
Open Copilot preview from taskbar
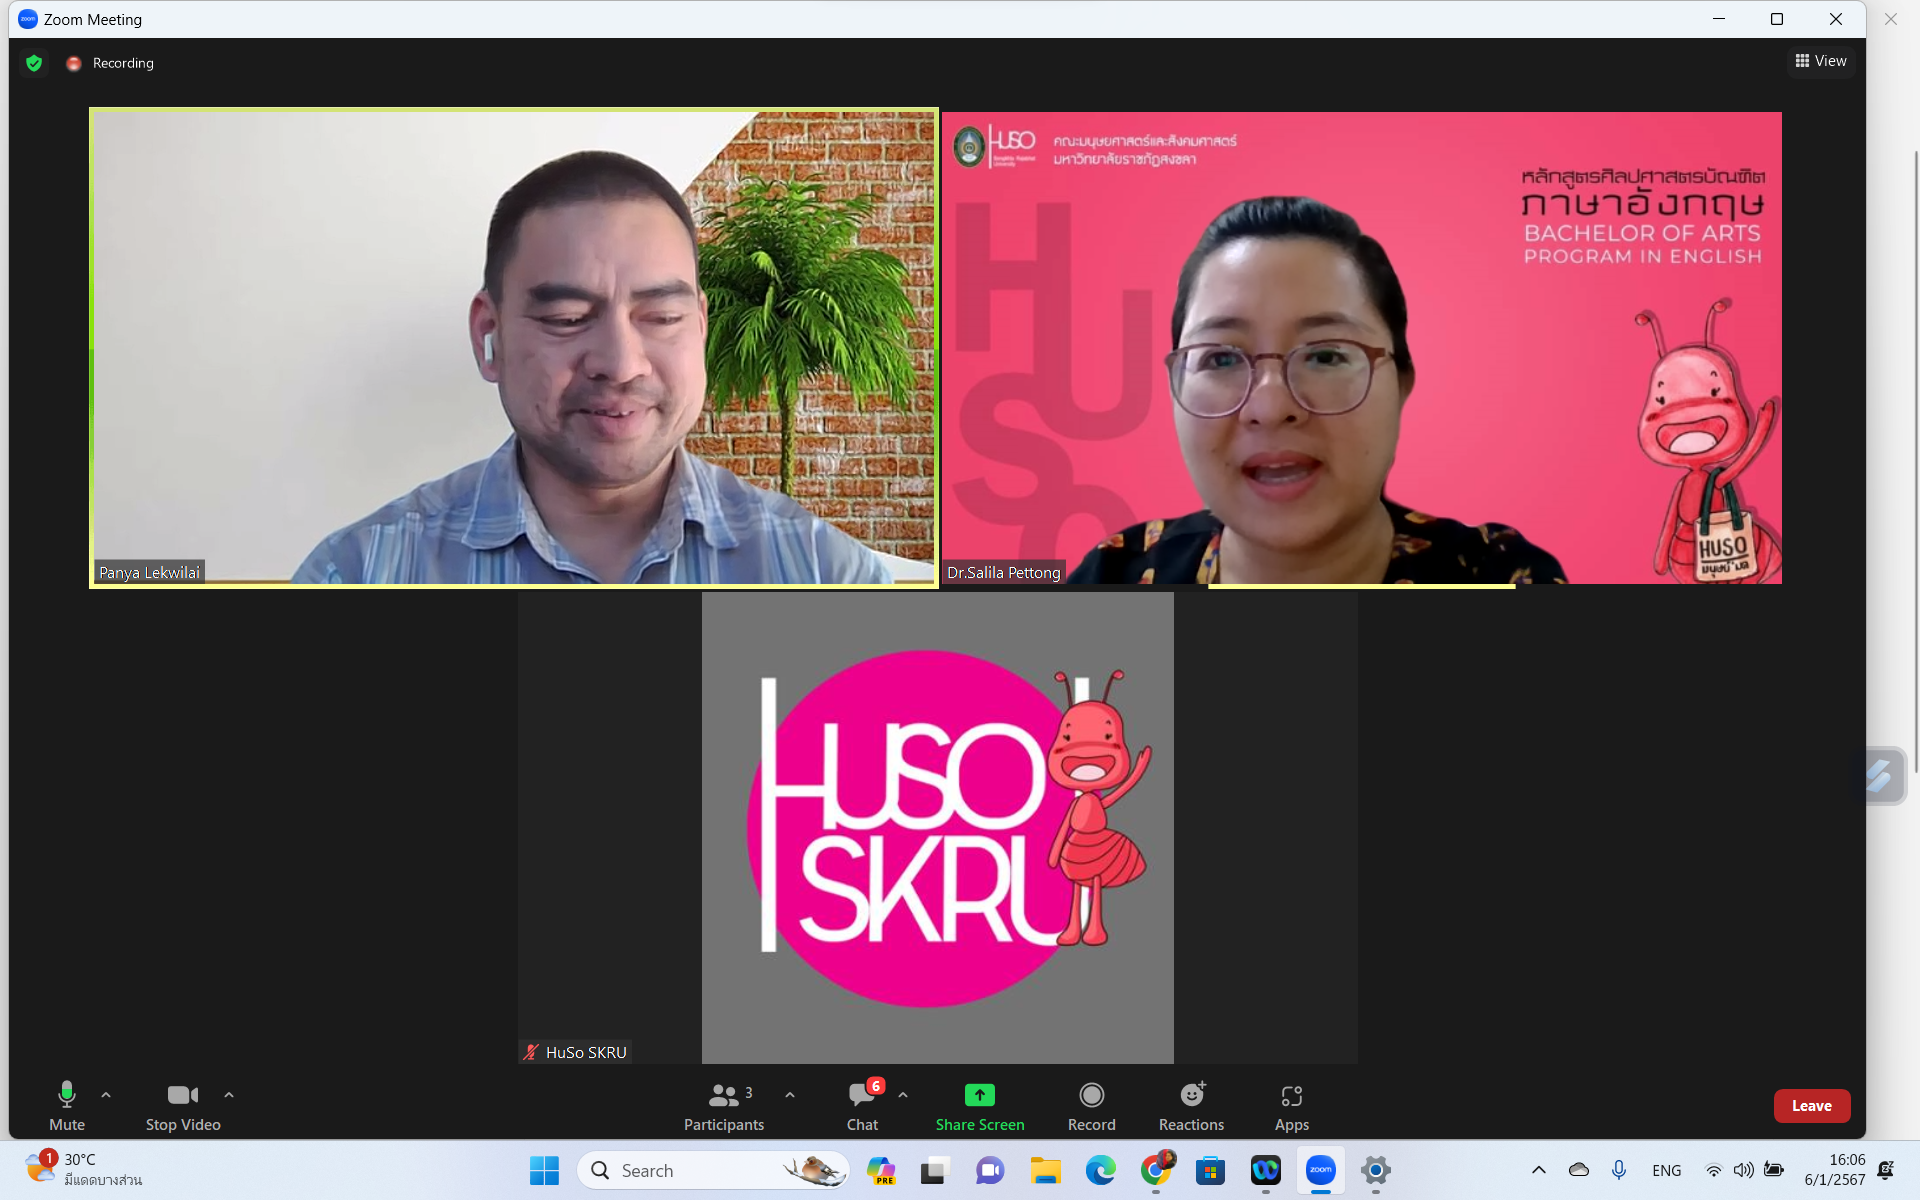point(881,1170)
